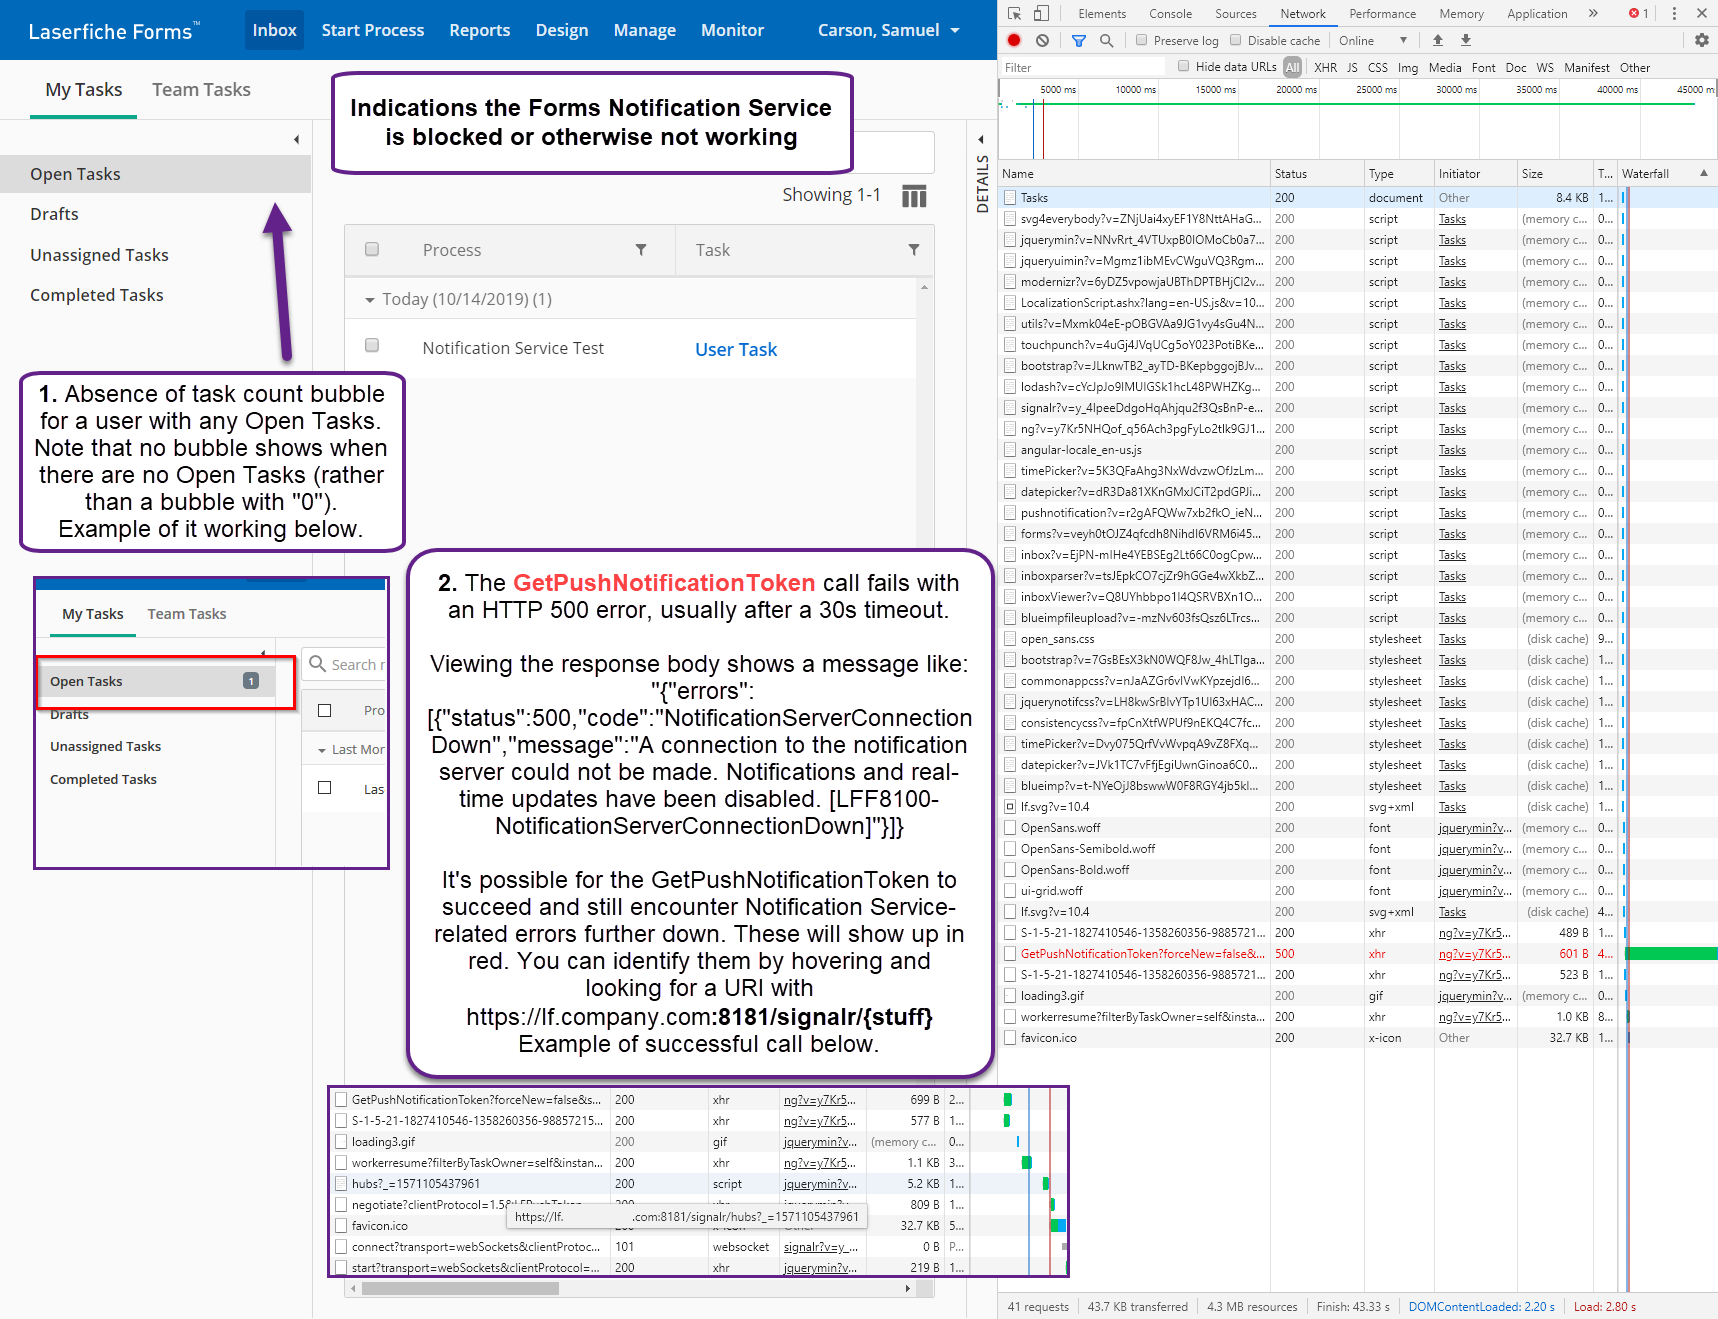Filter requests by All type
This screenshot has width=1718, height=1319.
[1293, 68]
